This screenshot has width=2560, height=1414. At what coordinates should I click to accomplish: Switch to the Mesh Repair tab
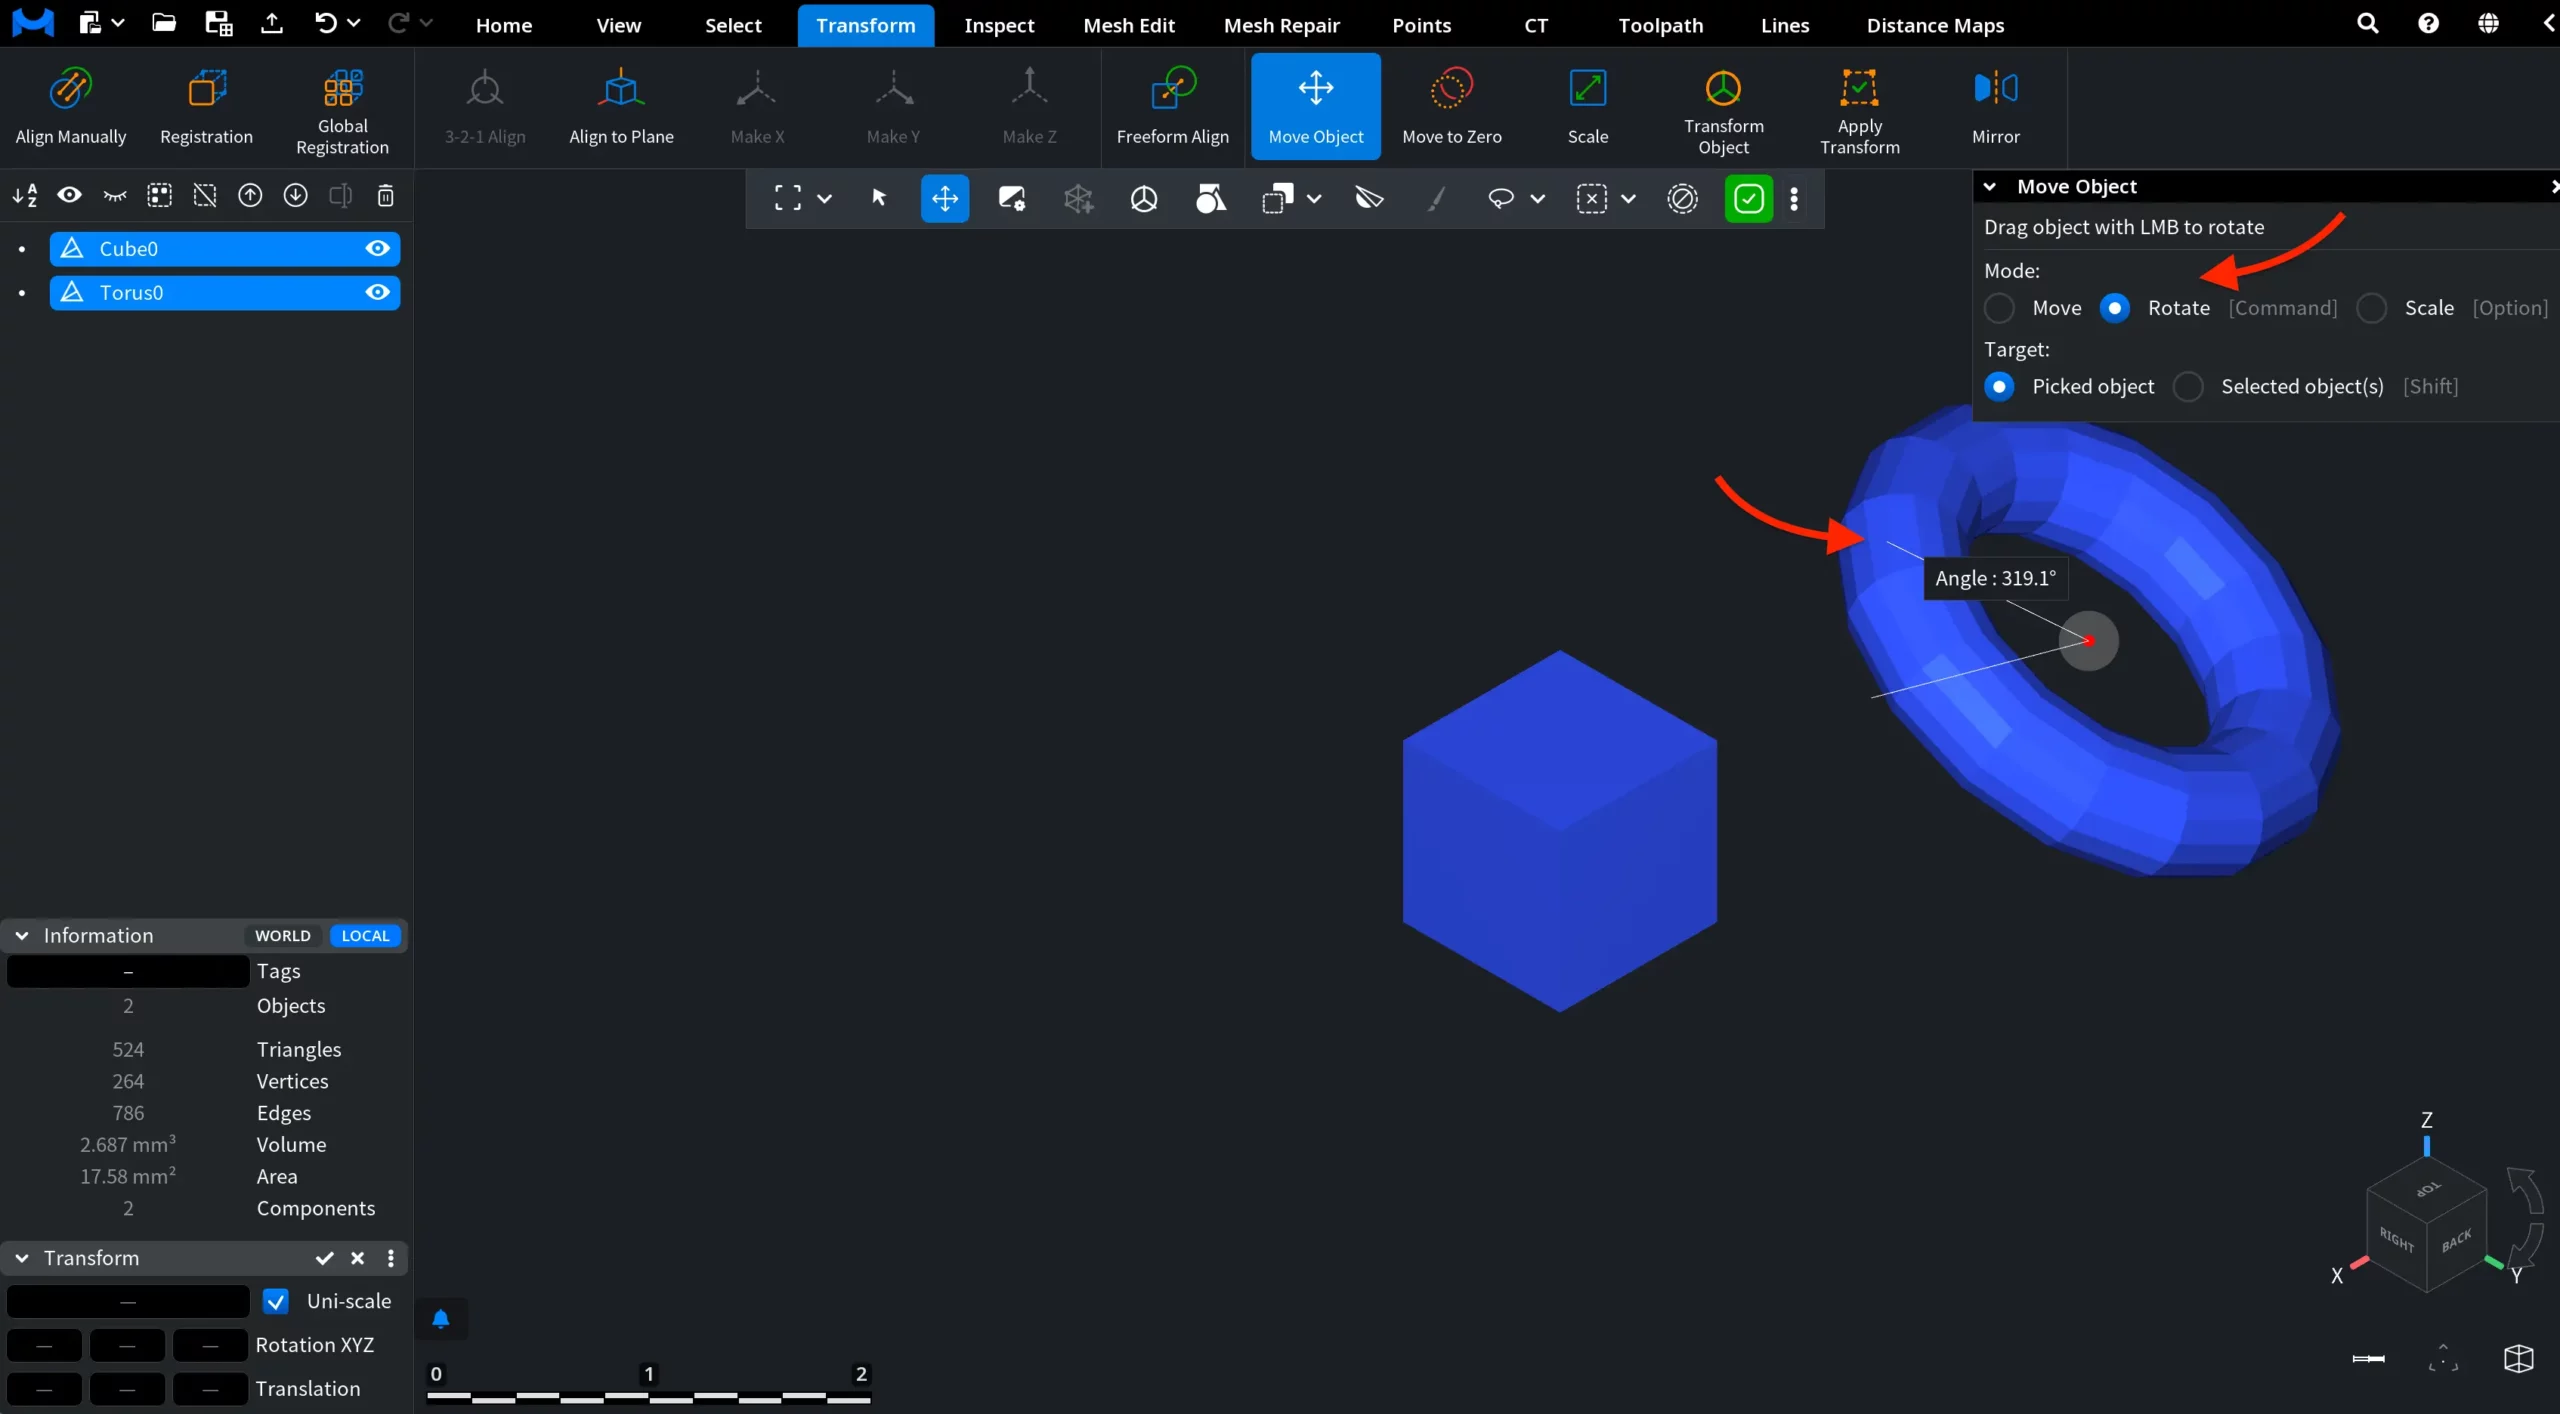coord(1281,25)
